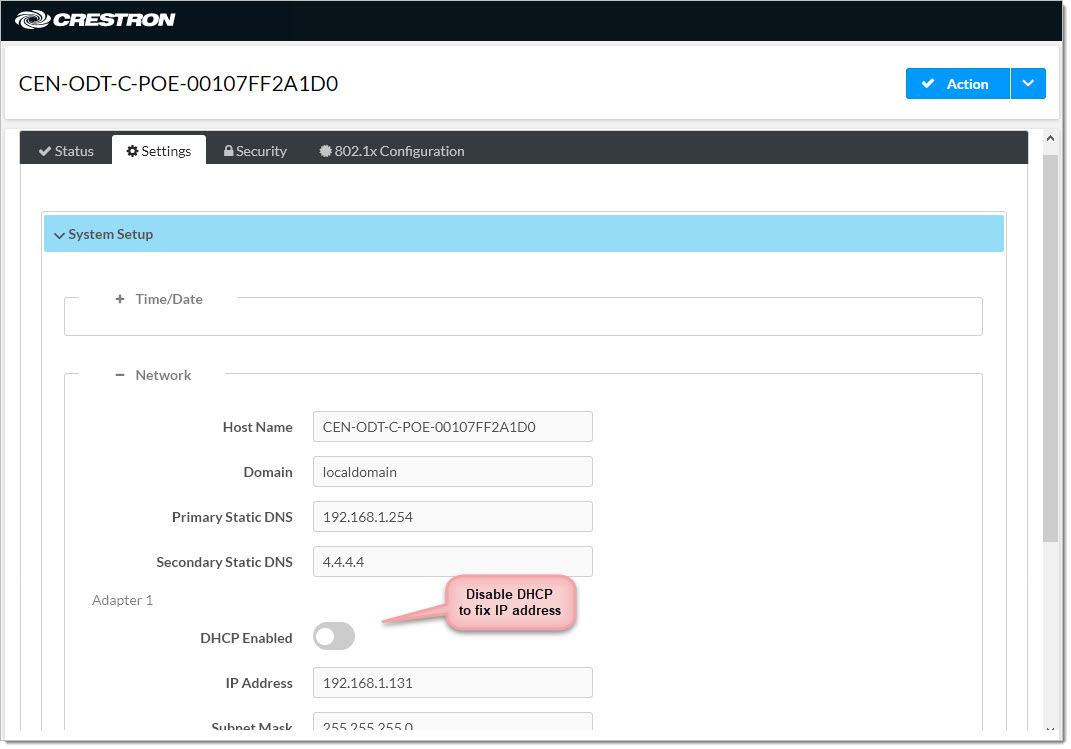Click the Crestron logo in header
The width and height of the screenshot is (1071, 749).
(95, 19)
